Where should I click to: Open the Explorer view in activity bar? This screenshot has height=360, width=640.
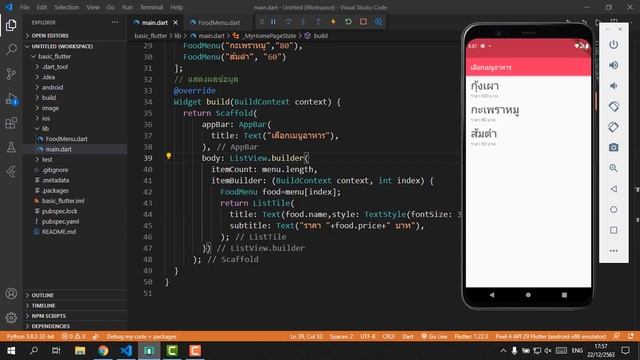click(11, 25)
